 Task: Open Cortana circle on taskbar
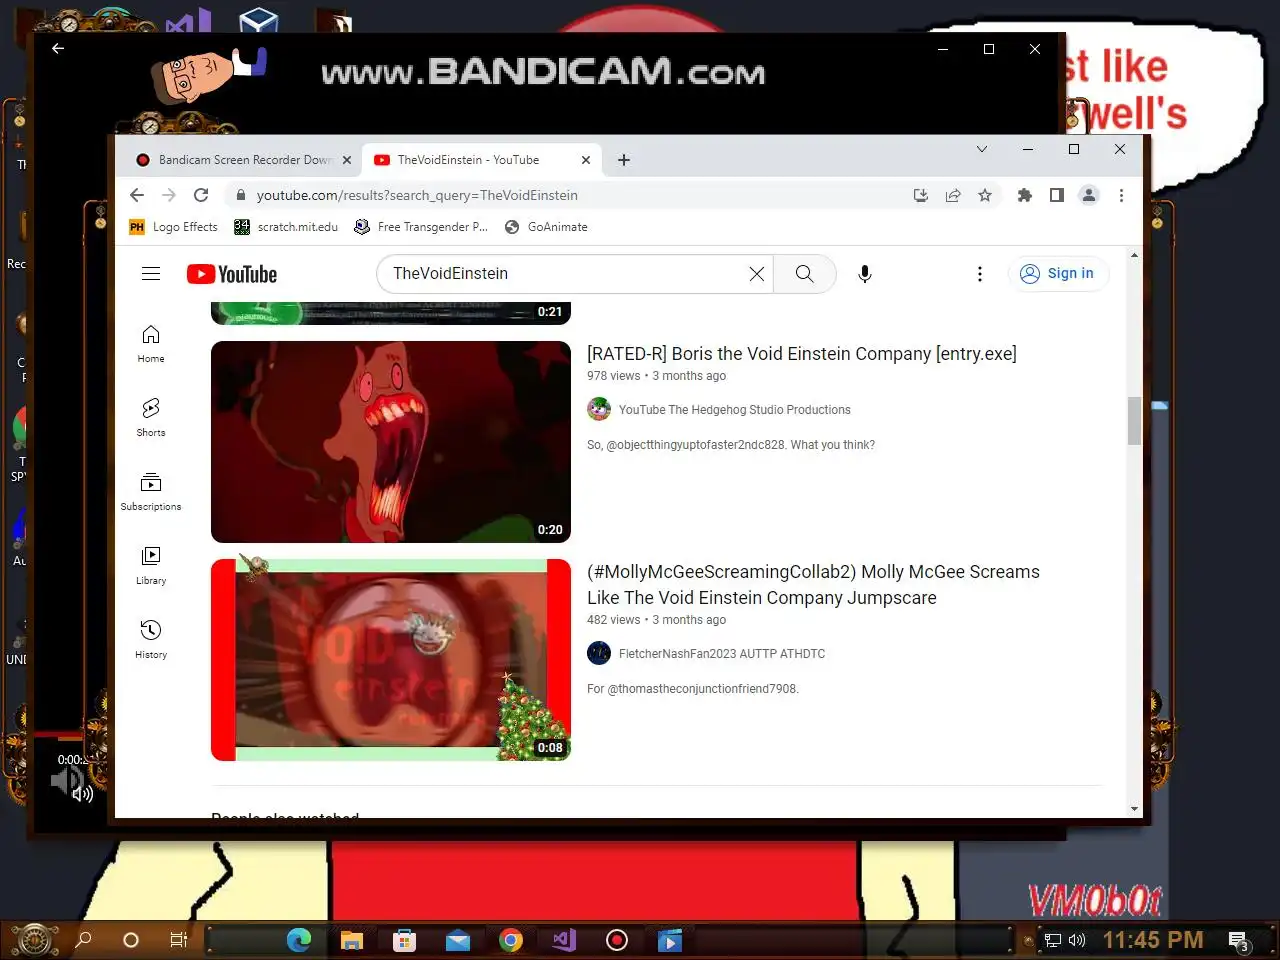(131, 940)
